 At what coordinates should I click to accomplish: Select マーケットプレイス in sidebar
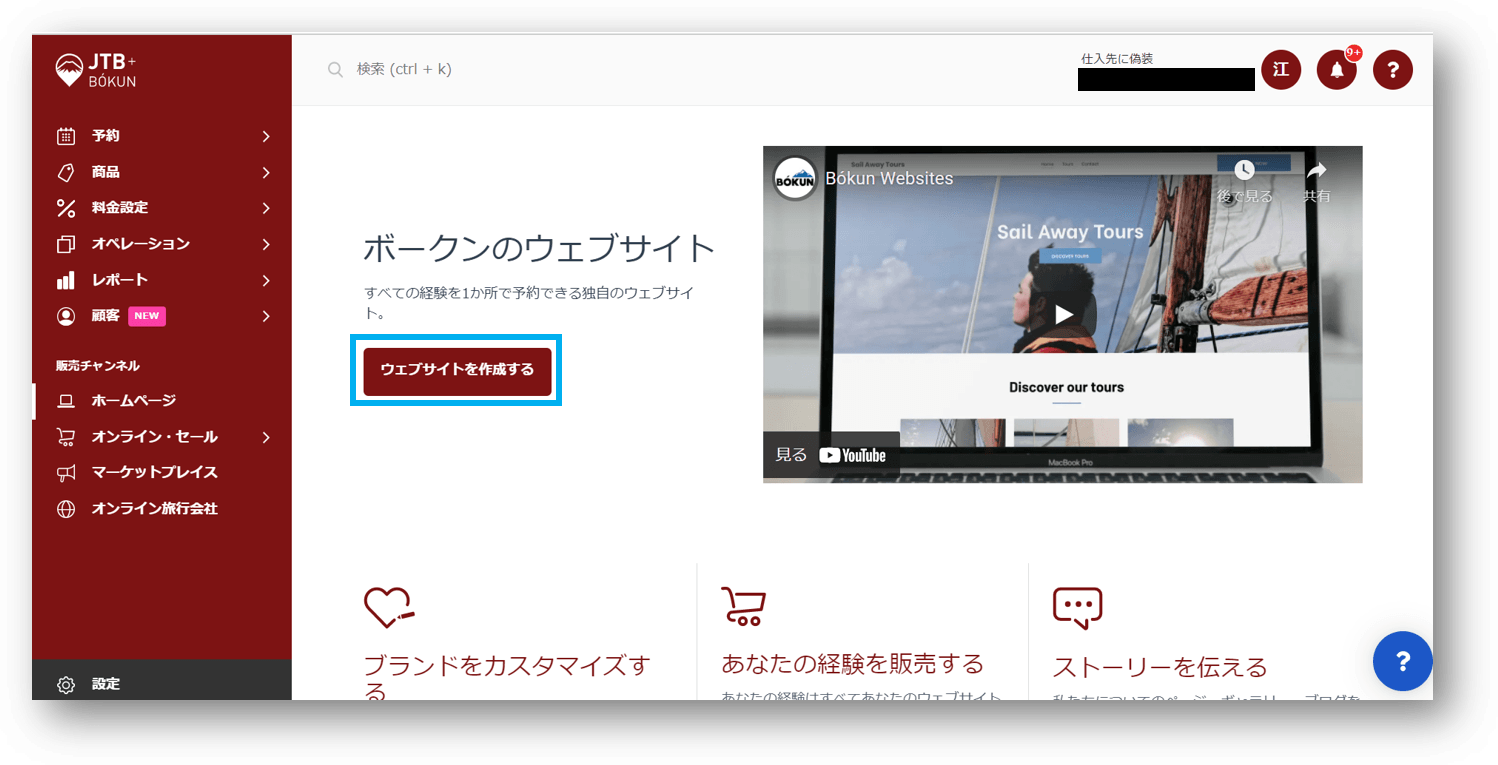click(154, 472)
